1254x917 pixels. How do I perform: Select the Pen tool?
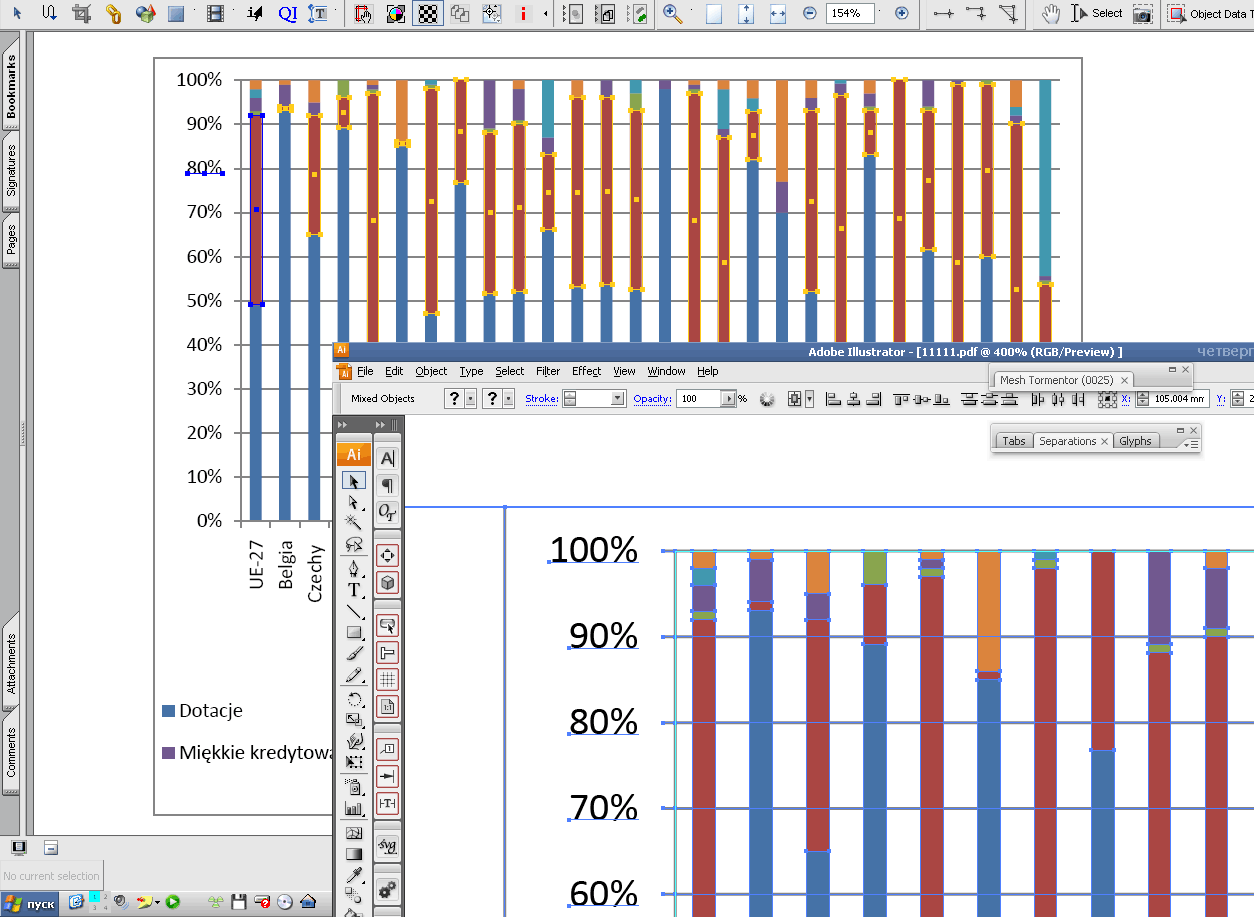(x=353, y=569)
